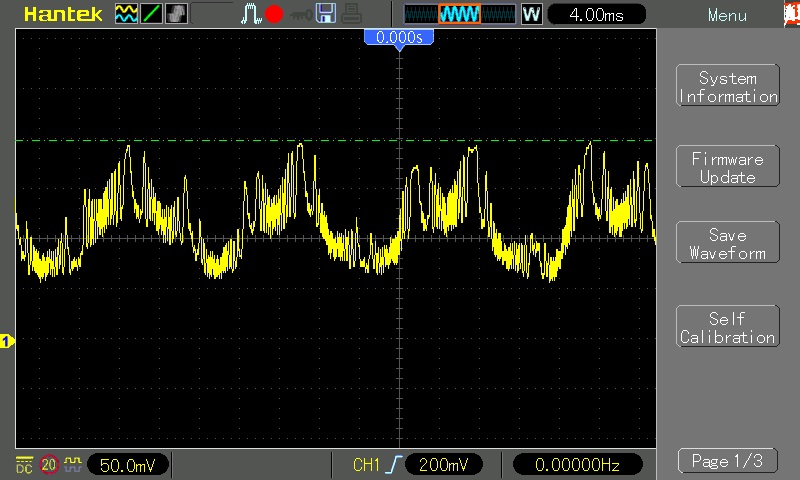Screen dimensions: 800x480
Task: Click the waveform memory overview bar
Action: (x=460, y=14)
